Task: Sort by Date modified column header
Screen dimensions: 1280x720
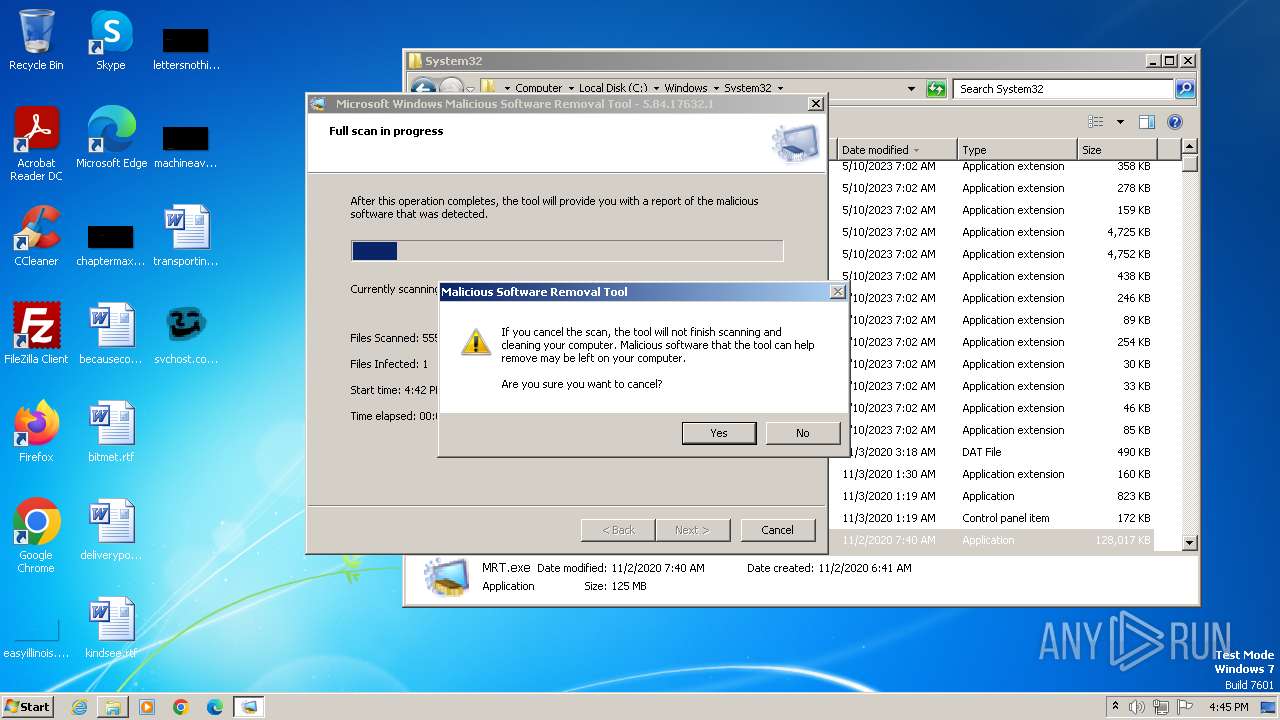Action: 896,150
